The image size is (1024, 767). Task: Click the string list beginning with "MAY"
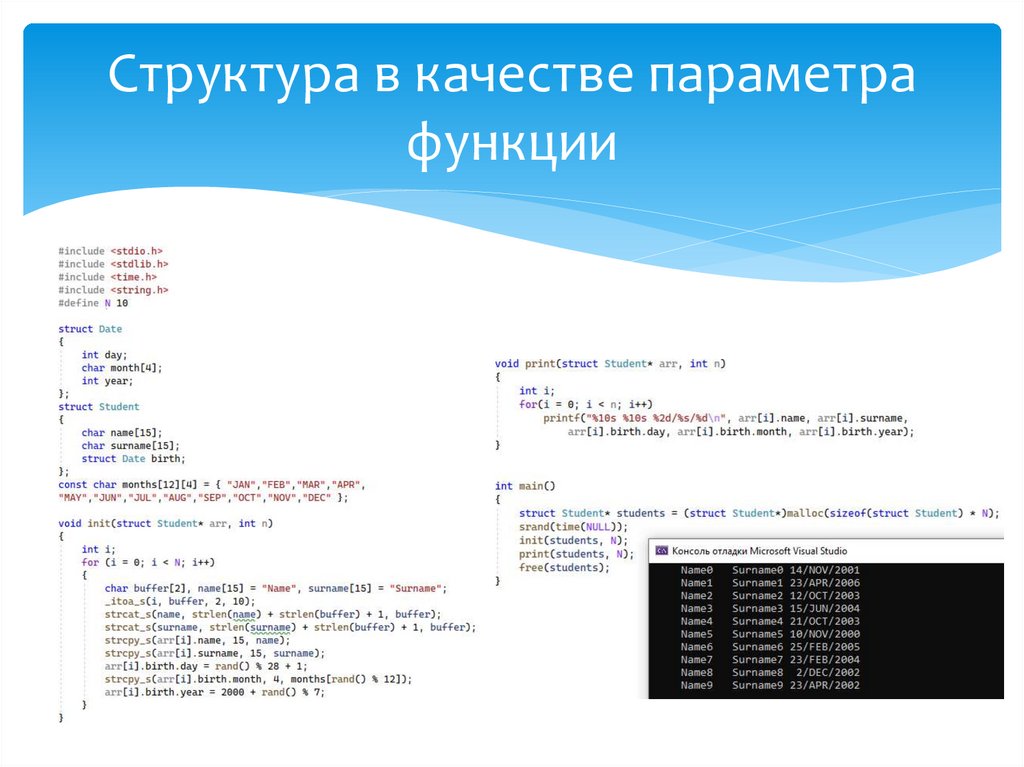pyautogui.click(x=203, y=498)
